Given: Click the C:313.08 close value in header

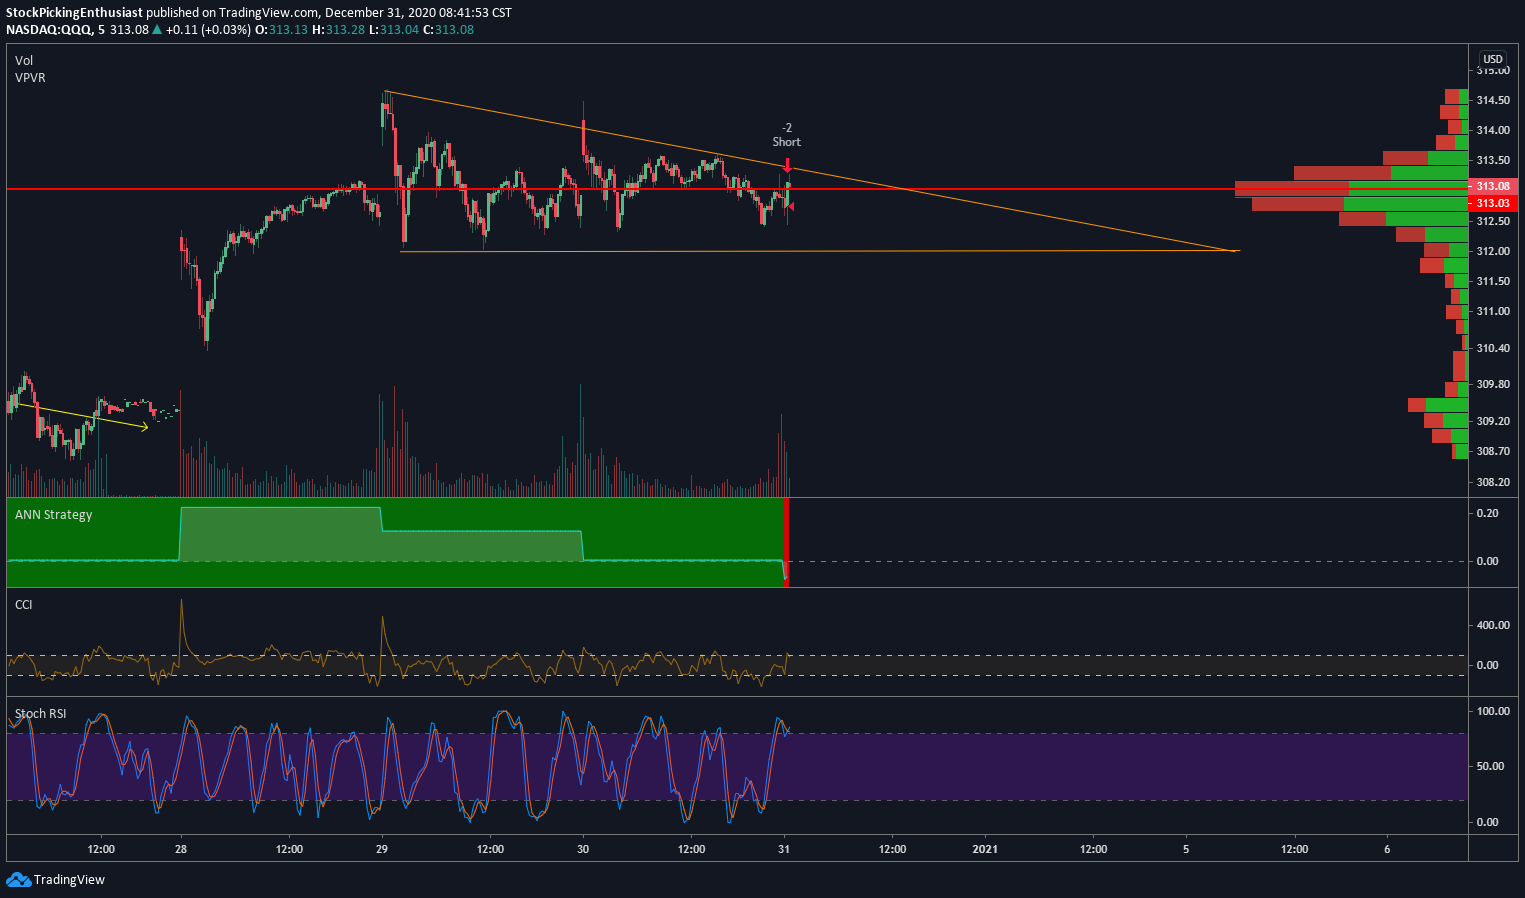Looking at the screenshot, I should click(x=448, y=29).
